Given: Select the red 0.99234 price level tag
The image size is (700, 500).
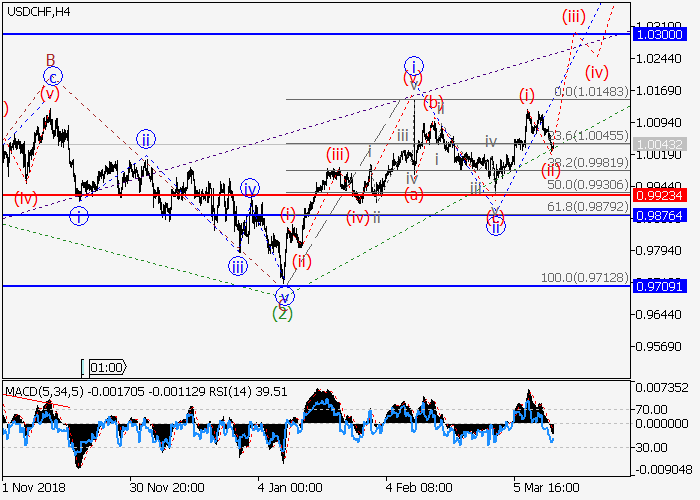Looking at the screenshot, I should coord(664,195).
